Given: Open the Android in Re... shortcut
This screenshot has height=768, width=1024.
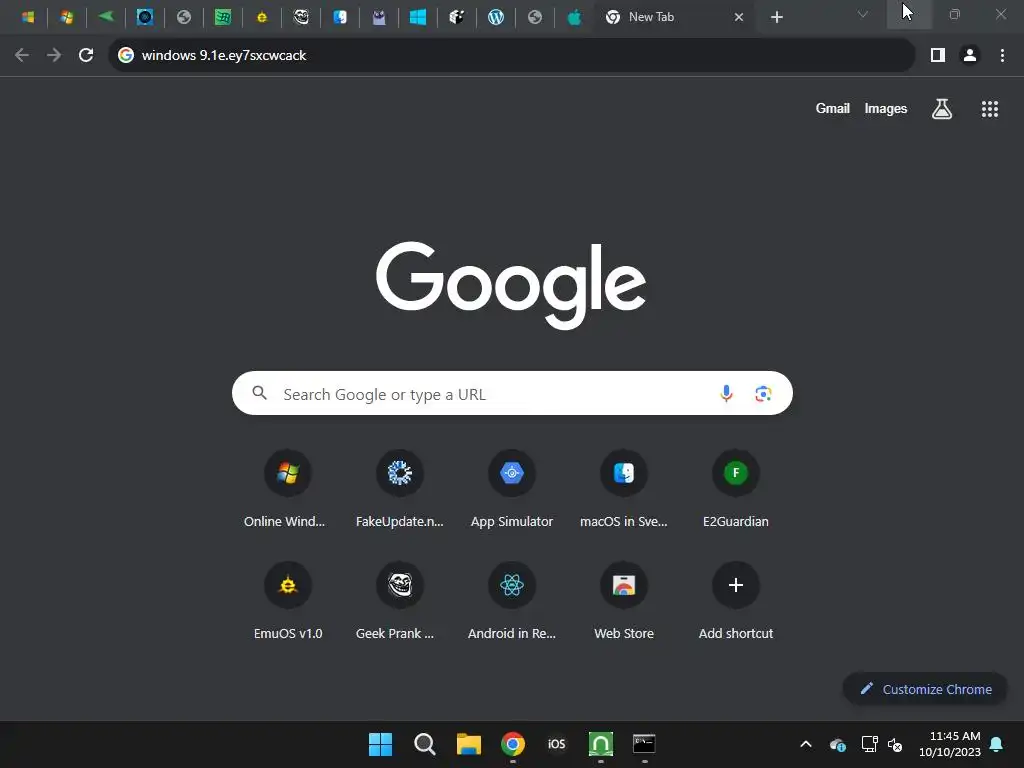Looking at the screenshot, I should coord(512,601).
